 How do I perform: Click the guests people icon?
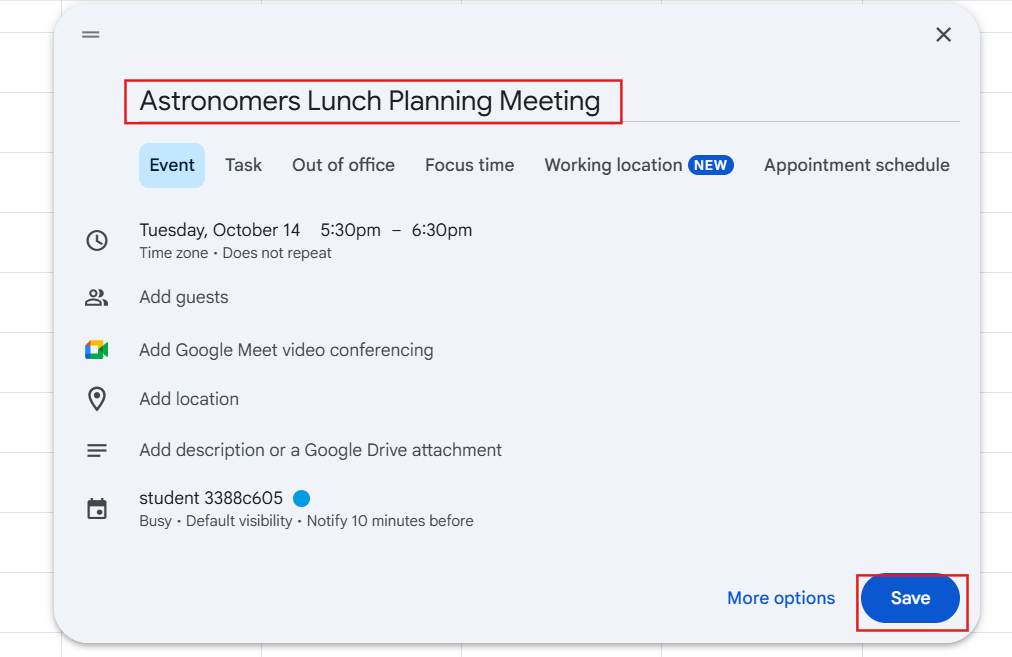click(x=97, y=297)
